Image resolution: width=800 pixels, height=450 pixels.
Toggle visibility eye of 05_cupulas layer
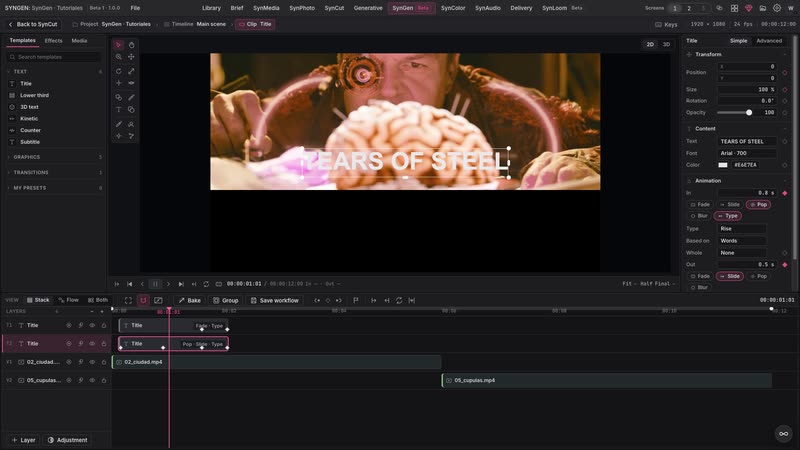point(92,380)
